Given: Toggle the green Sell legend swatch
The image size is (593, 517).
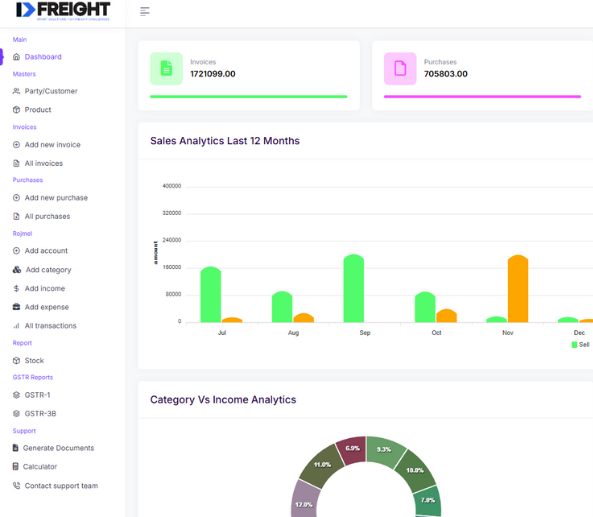Looking at the screenshot, I should [574, 345].
